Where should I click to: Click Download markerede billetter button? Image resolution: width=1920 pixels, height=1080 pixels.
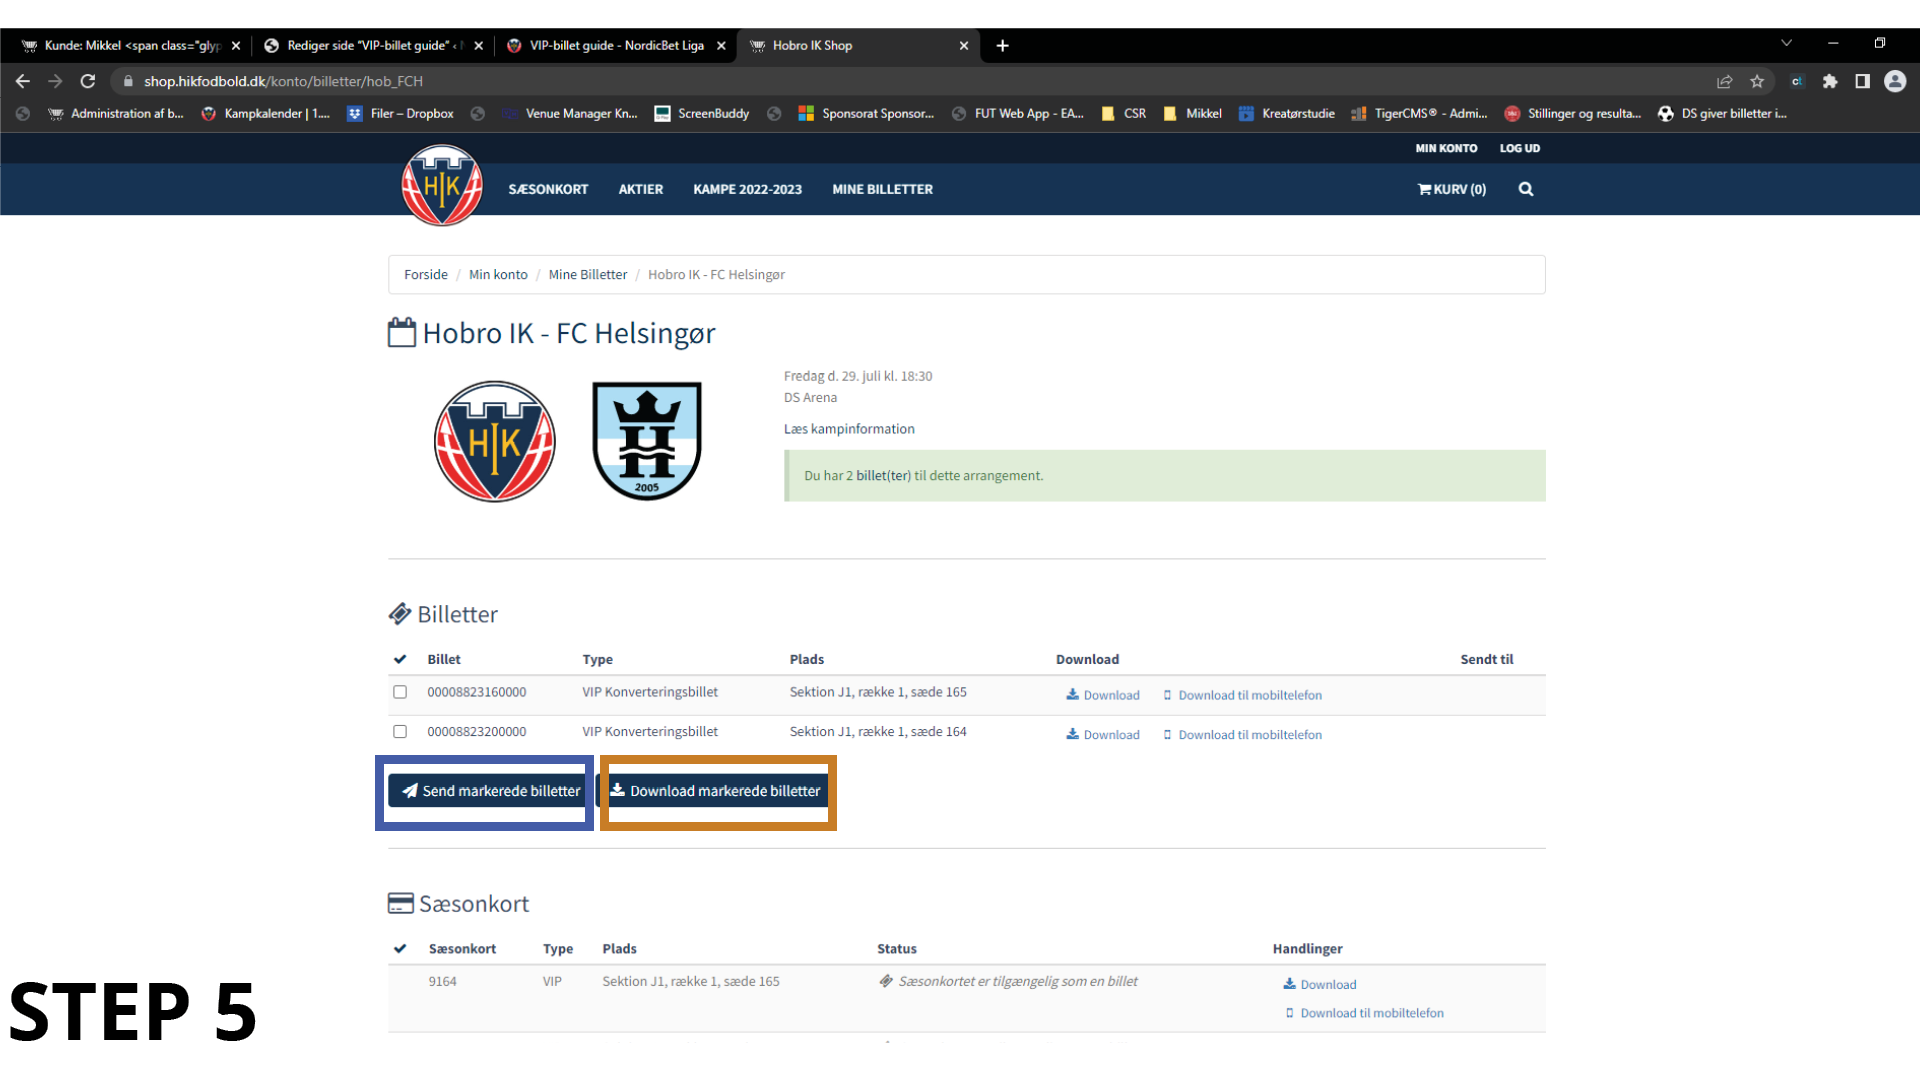pos(716,791)
